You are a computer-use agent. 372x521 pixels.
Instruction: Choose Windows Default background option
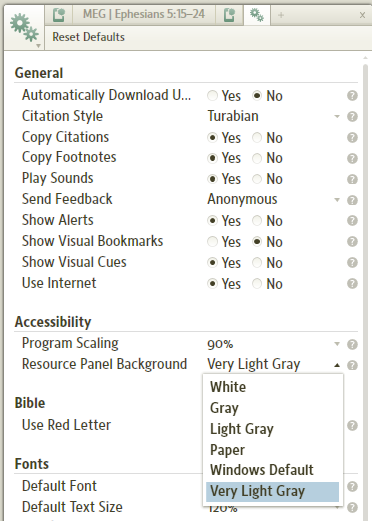pyautogui.click(x=272, y=470)
